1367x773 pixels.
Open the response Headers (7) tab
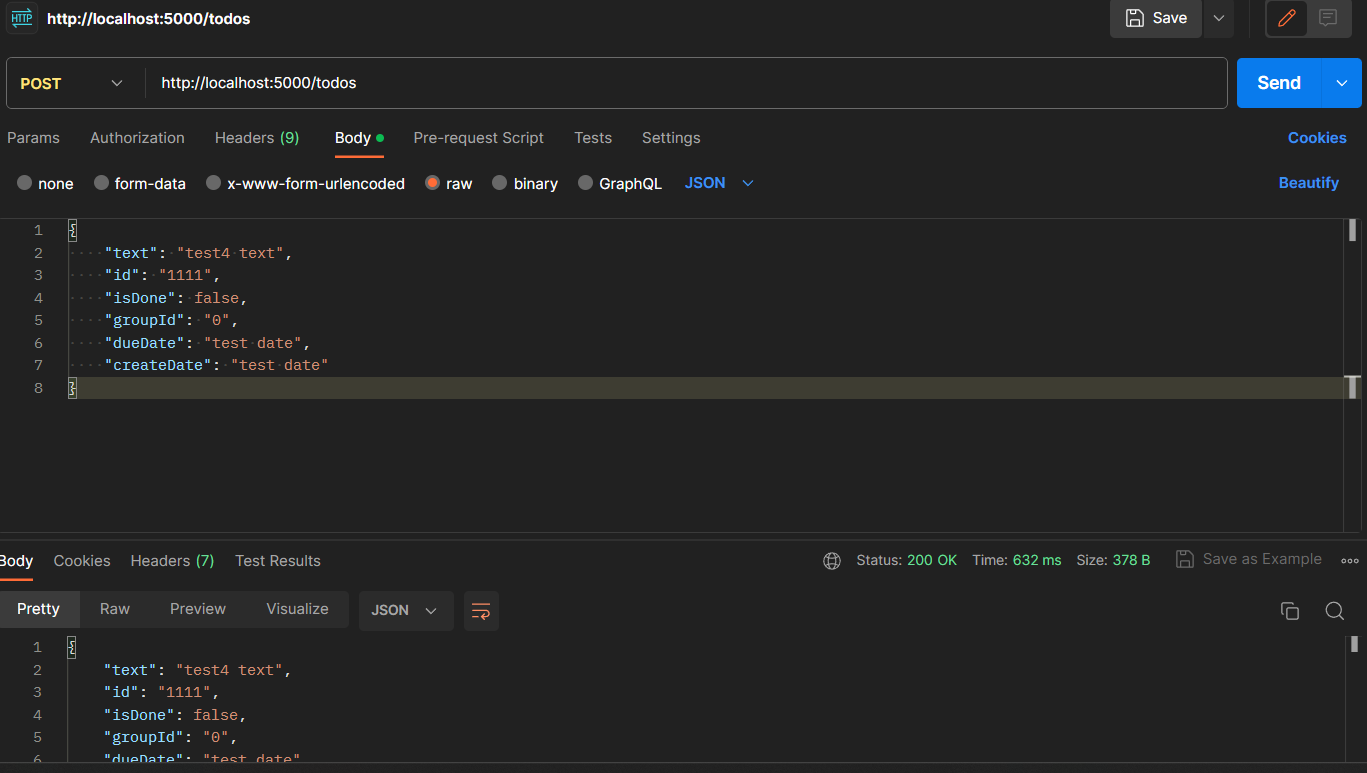click(x=172, y=561)
